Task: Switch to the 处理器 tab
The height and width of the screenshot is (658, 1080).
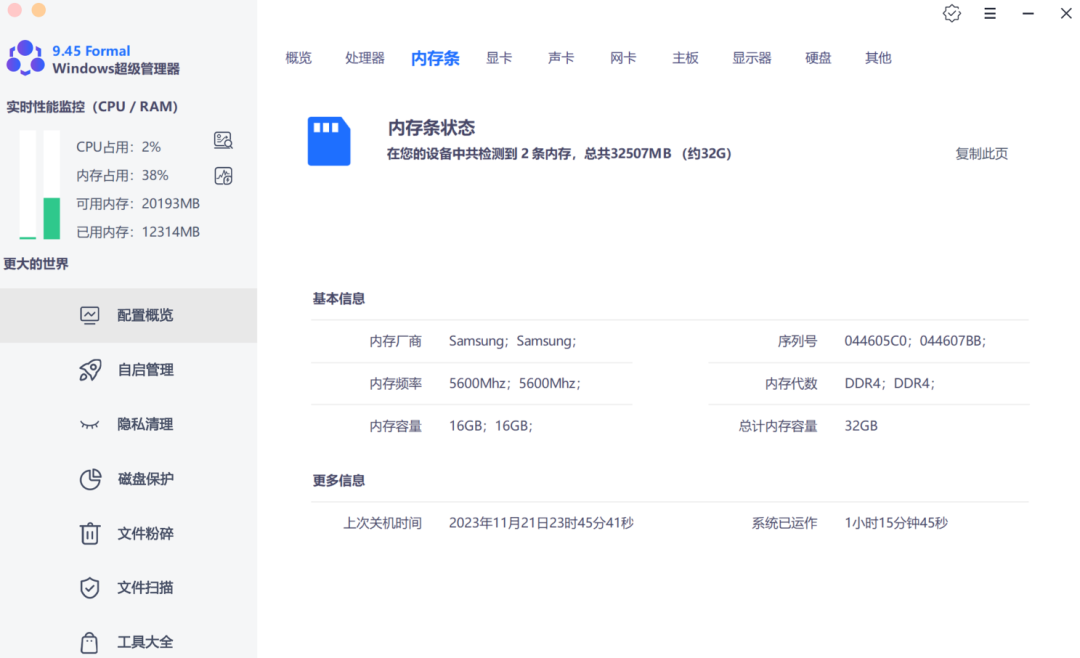Action: [x=364, y=57]
